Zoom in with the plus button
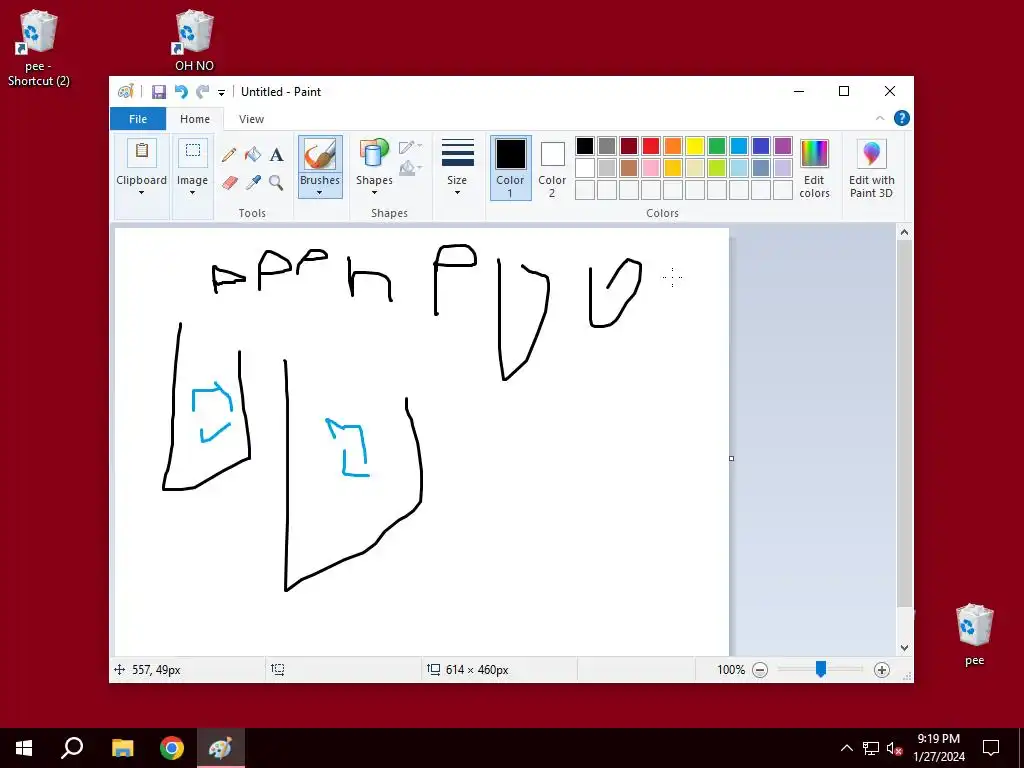This screenshot has height=768, width=1024. tap(882, 669)
